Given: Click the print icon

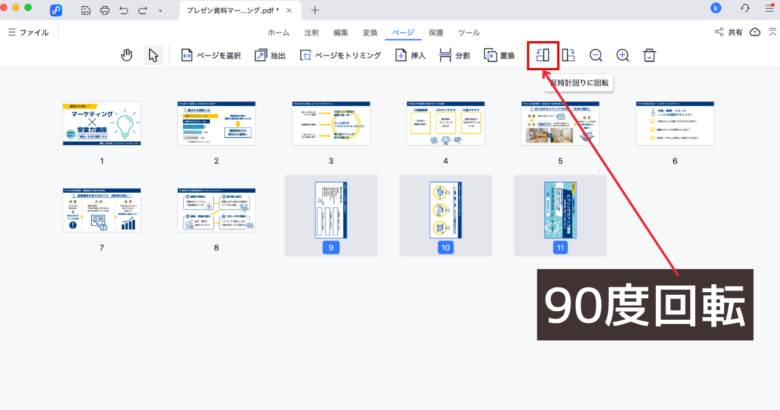Looking at the screenshot, I should (105, 10).
